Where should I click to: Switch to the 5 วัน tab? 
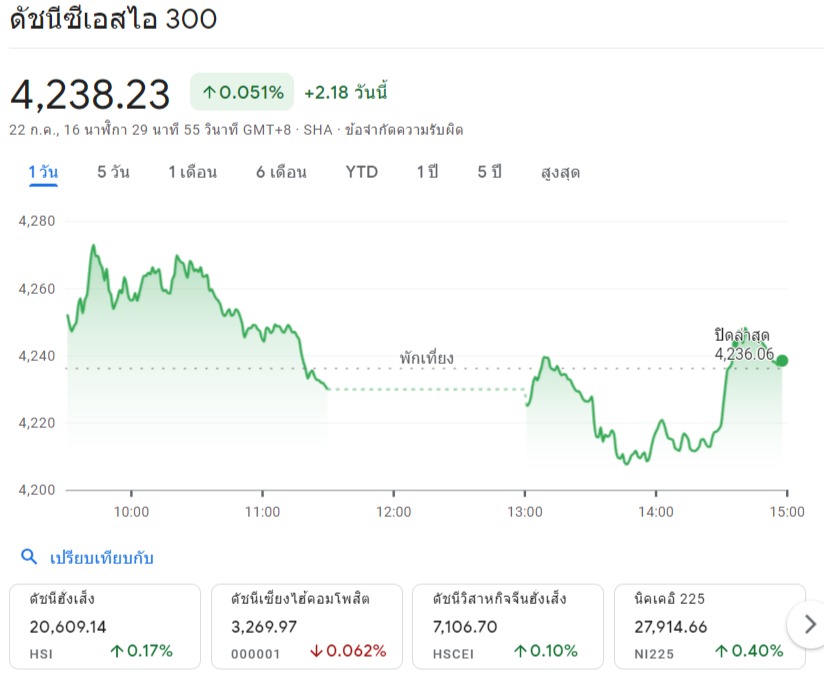click(113, 172)
